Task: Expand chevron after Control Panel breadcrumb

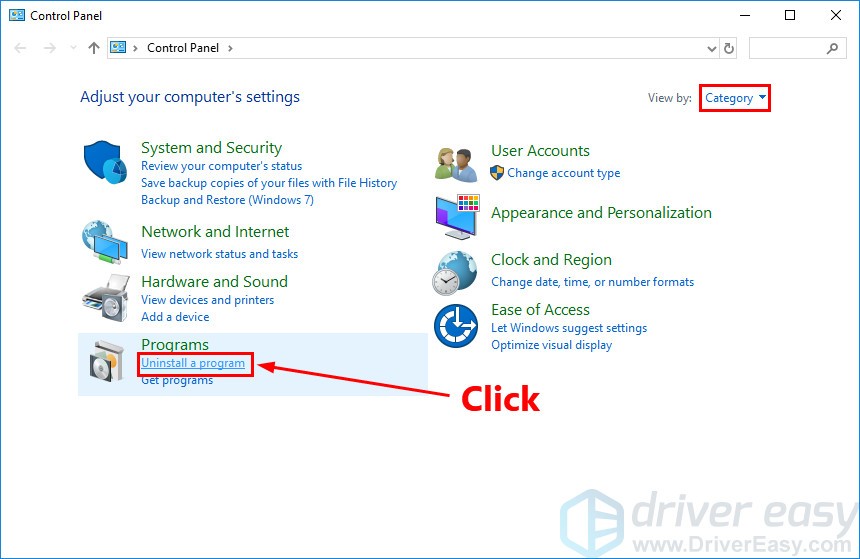Action: 230,48
